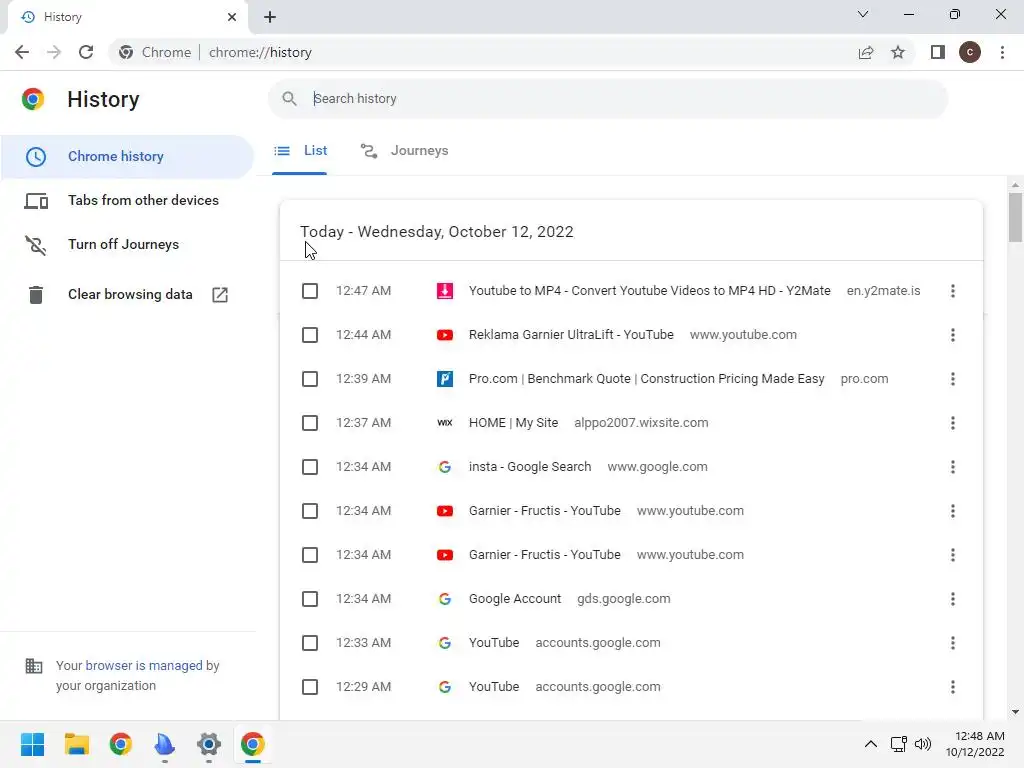Open the profile avatar 'C'
Viewport: 1024px width, 768px height.
[x=970, y=52]
